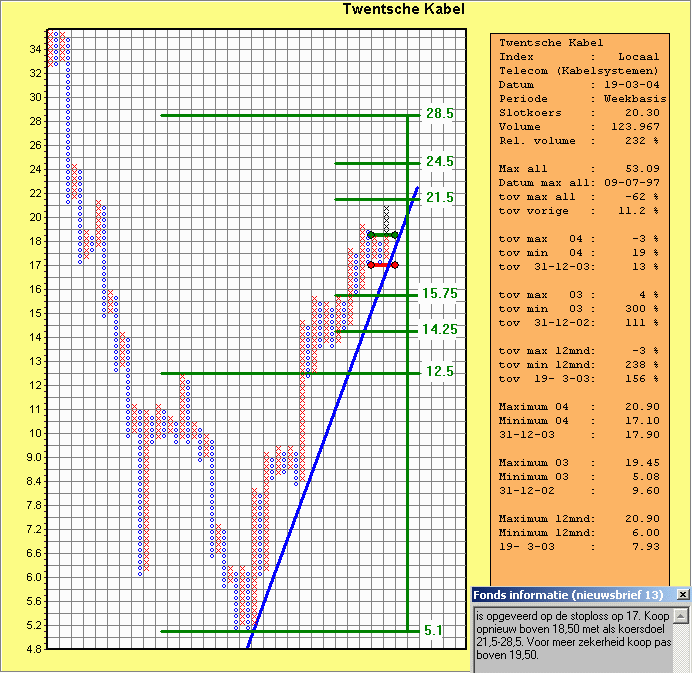Click the black X column above green marker

pos(386,218)
